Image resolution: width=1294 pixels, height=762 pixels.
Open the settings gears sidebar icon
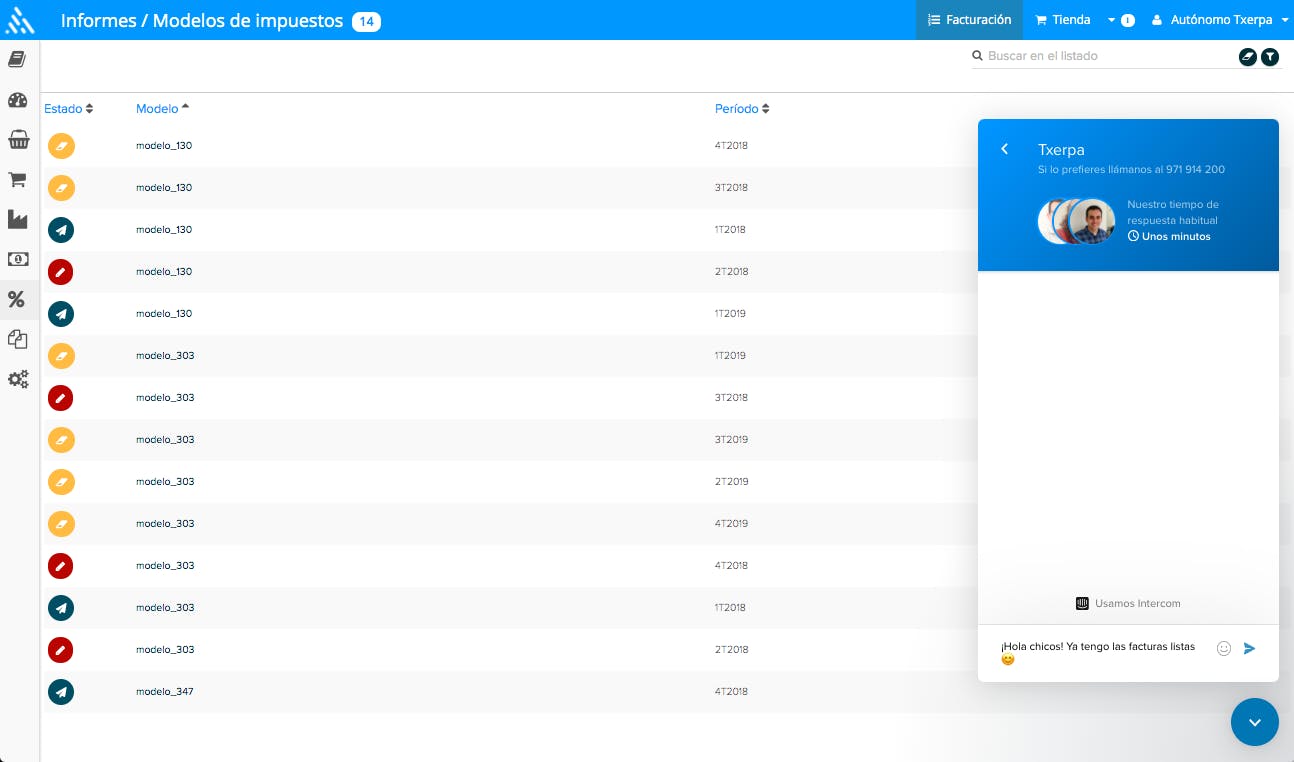click(x=18, y=379)
